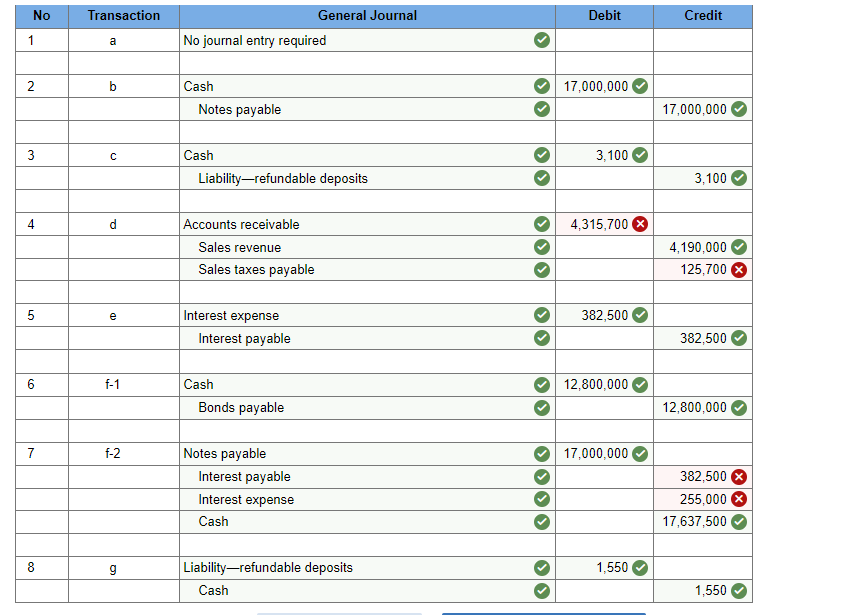Viewport: 866px width, 615px height.
Task: Click green check beside debit 3,100
Action: click(x=640, y=155)
